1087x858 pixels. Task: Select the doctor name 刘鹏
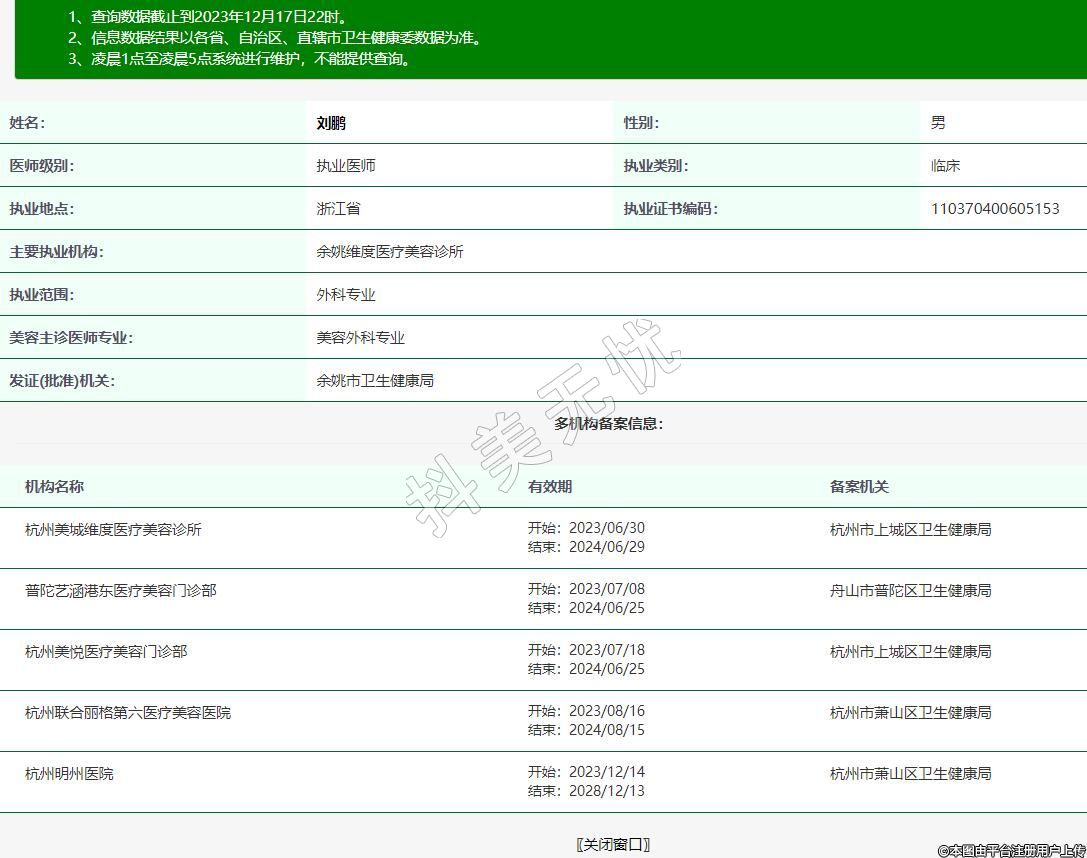coord(331,123)
